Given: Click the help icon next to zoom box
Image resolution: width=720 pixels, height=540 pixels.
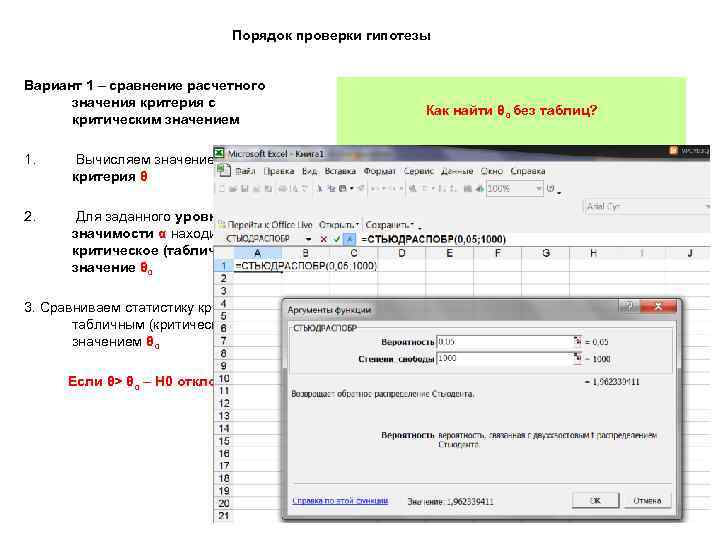Looking at the screenshot, I should pyautogui.click(x=551, y=188).
